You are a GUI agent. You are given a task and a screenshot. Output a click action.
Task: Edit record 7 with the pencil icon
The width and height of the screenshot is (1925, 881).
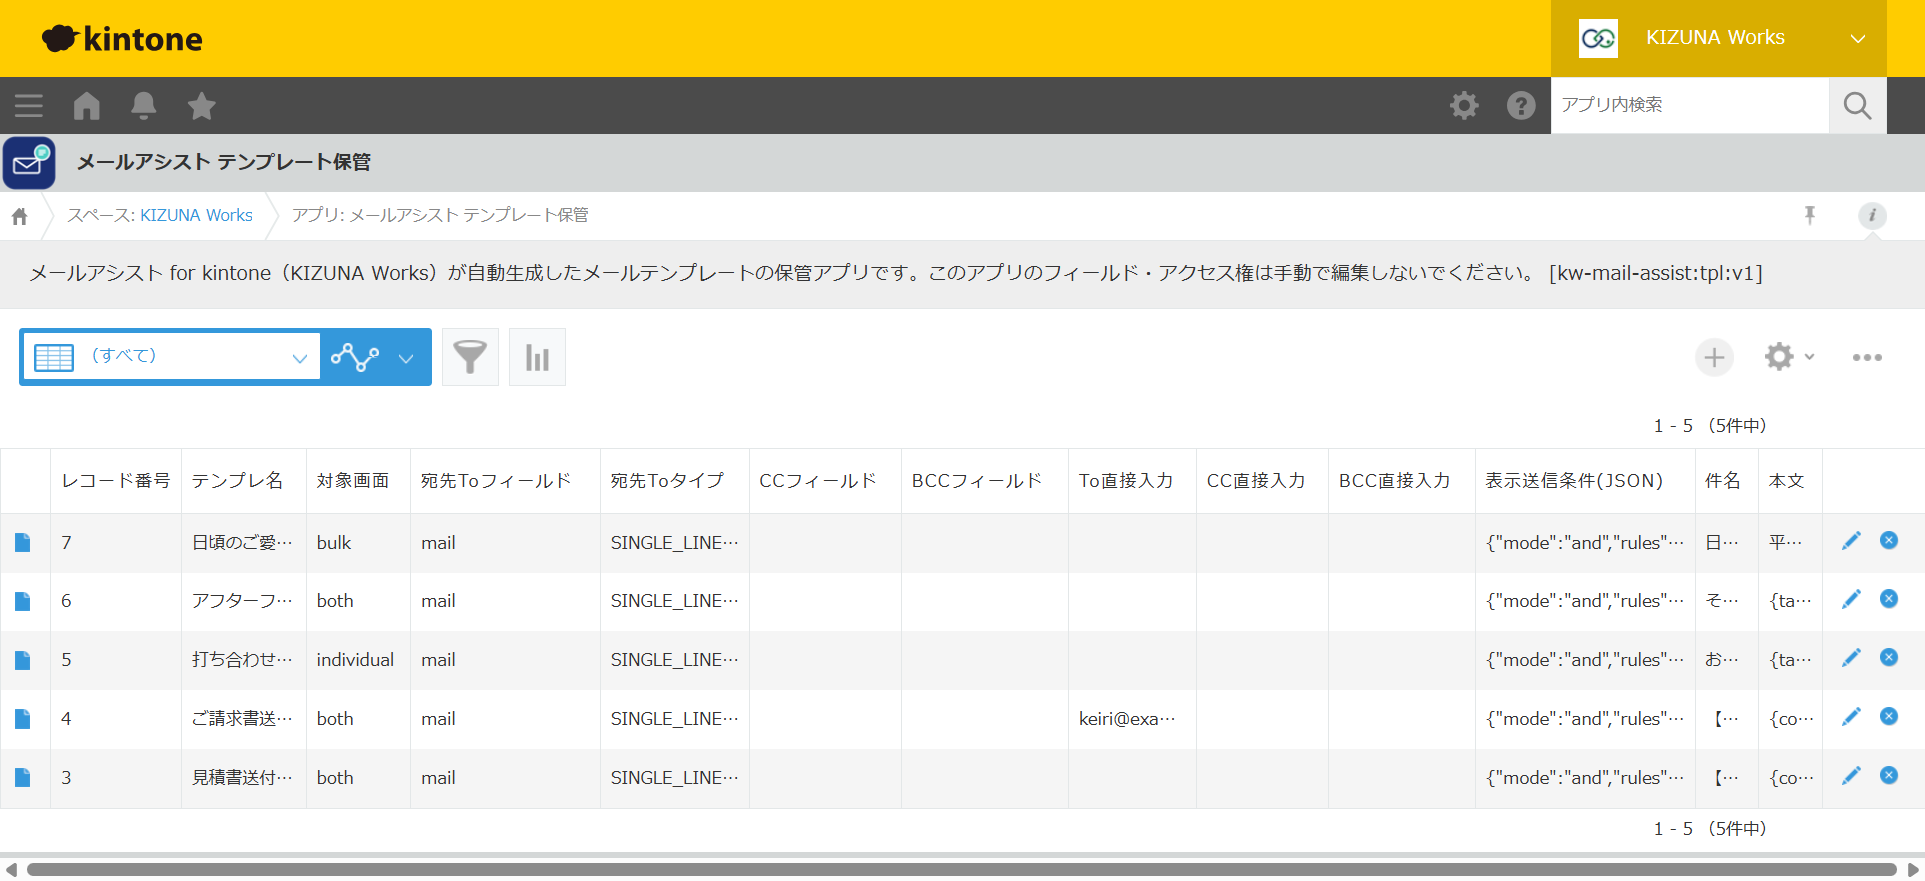click(x=1851, y=541)
